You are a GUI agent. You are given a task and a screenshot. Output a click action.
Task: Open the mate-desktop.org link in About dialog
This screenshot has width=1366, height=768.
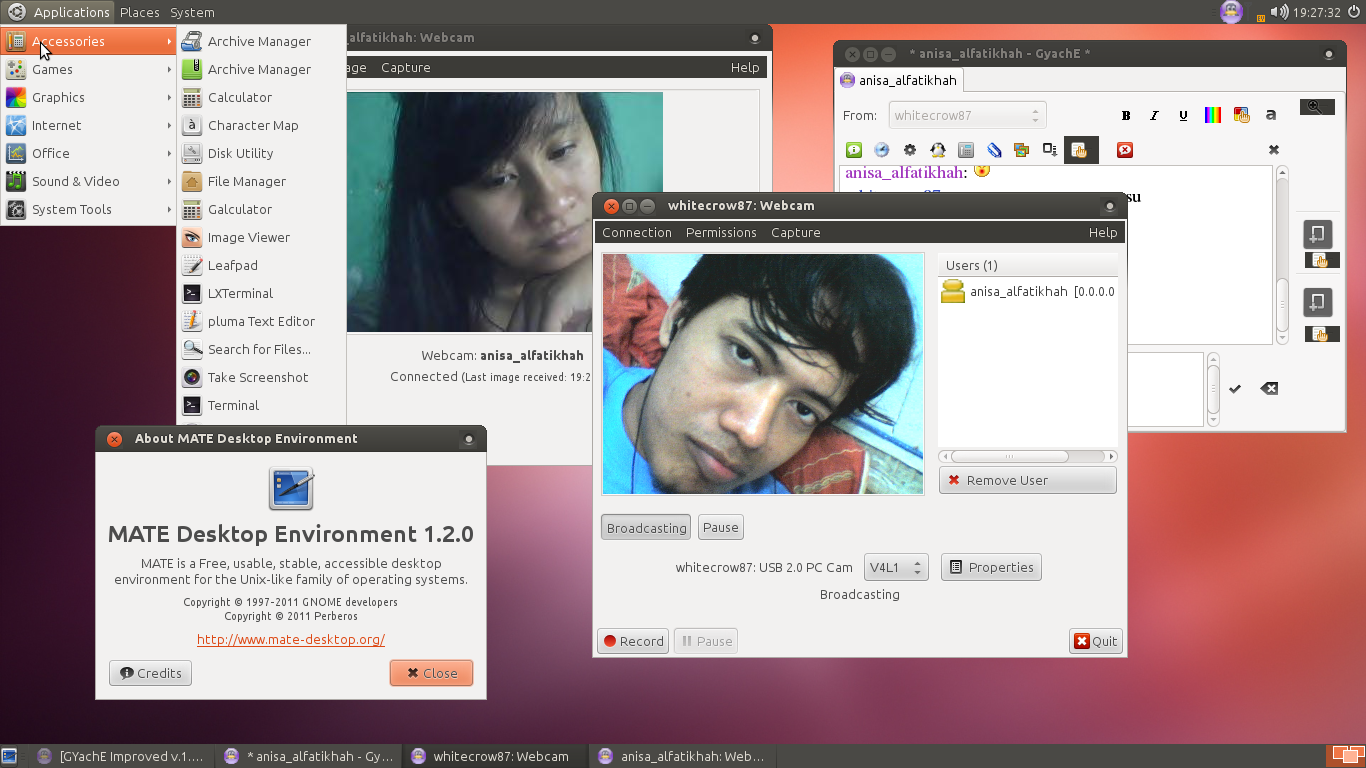point(290,640)
